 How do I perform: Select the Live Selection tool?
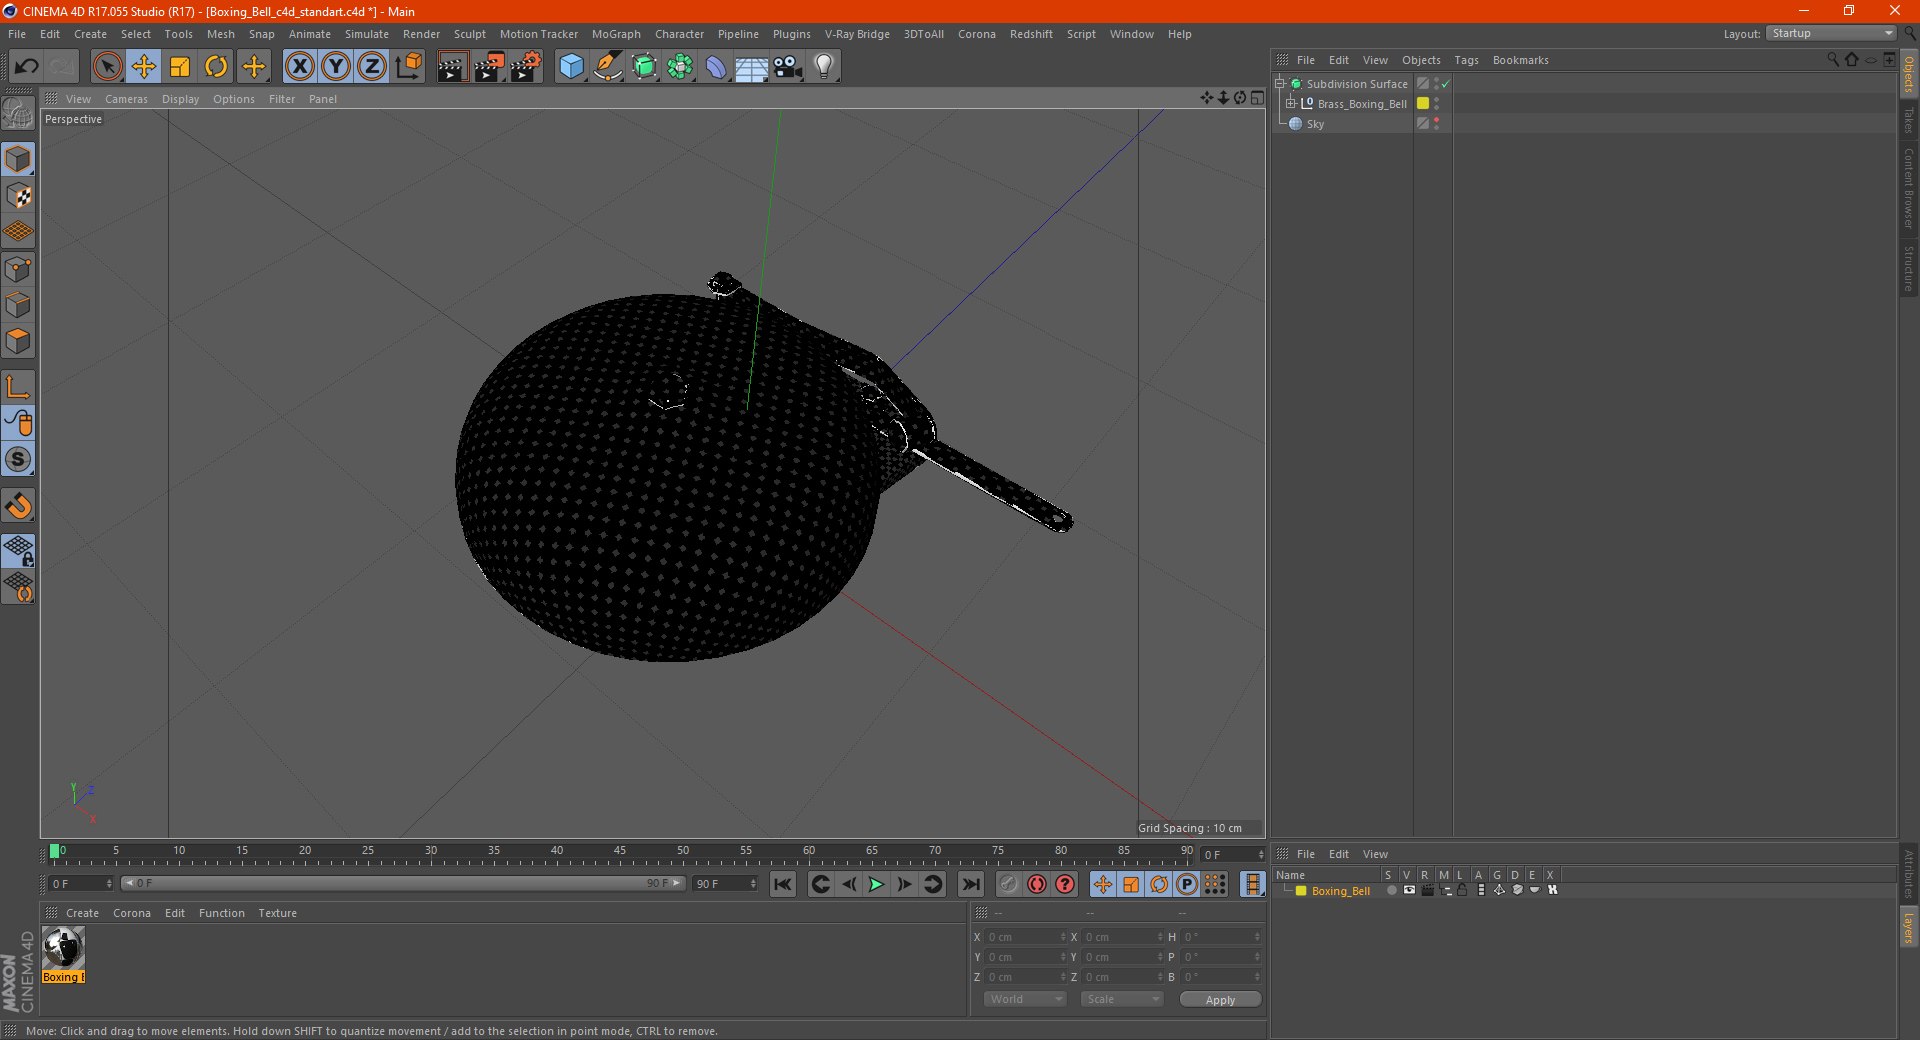[107, 67]
